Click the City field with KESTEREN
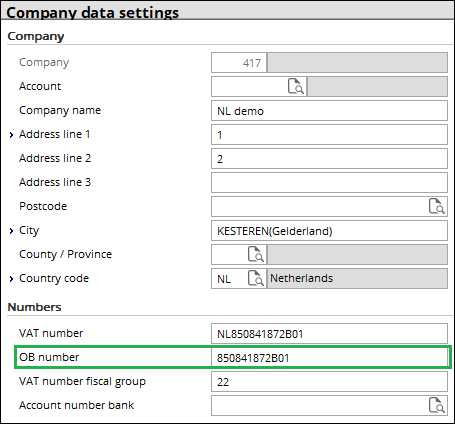 [x=329, y=231]
